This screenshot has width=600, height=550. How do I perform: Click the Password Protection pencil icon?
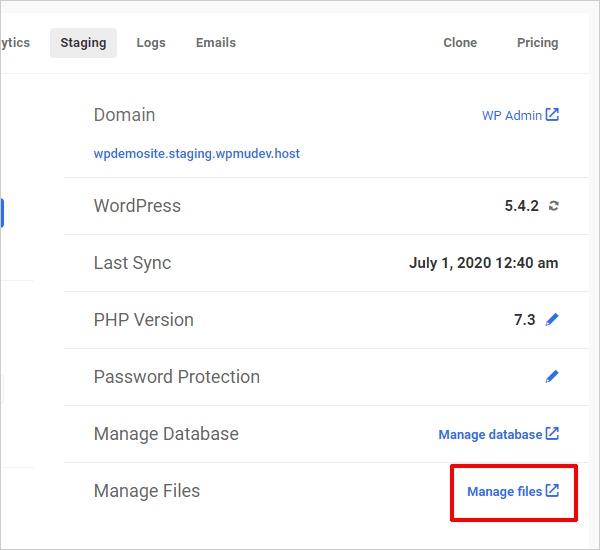pyautogui.click(x=552, y=377)
